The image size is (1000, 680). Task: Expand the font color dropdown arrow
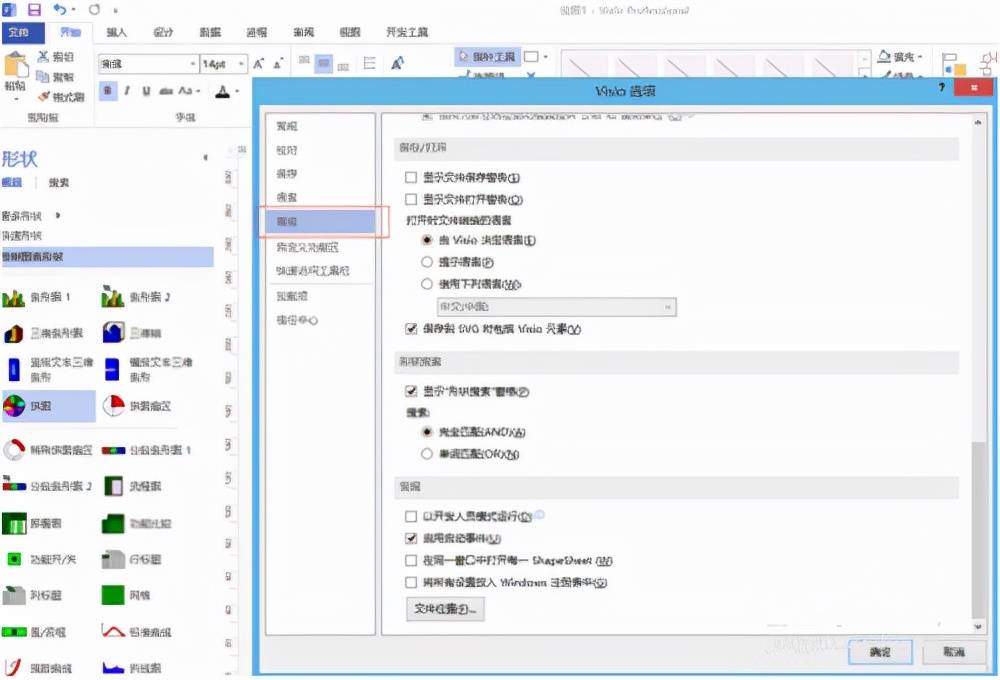tap(237, 91)
